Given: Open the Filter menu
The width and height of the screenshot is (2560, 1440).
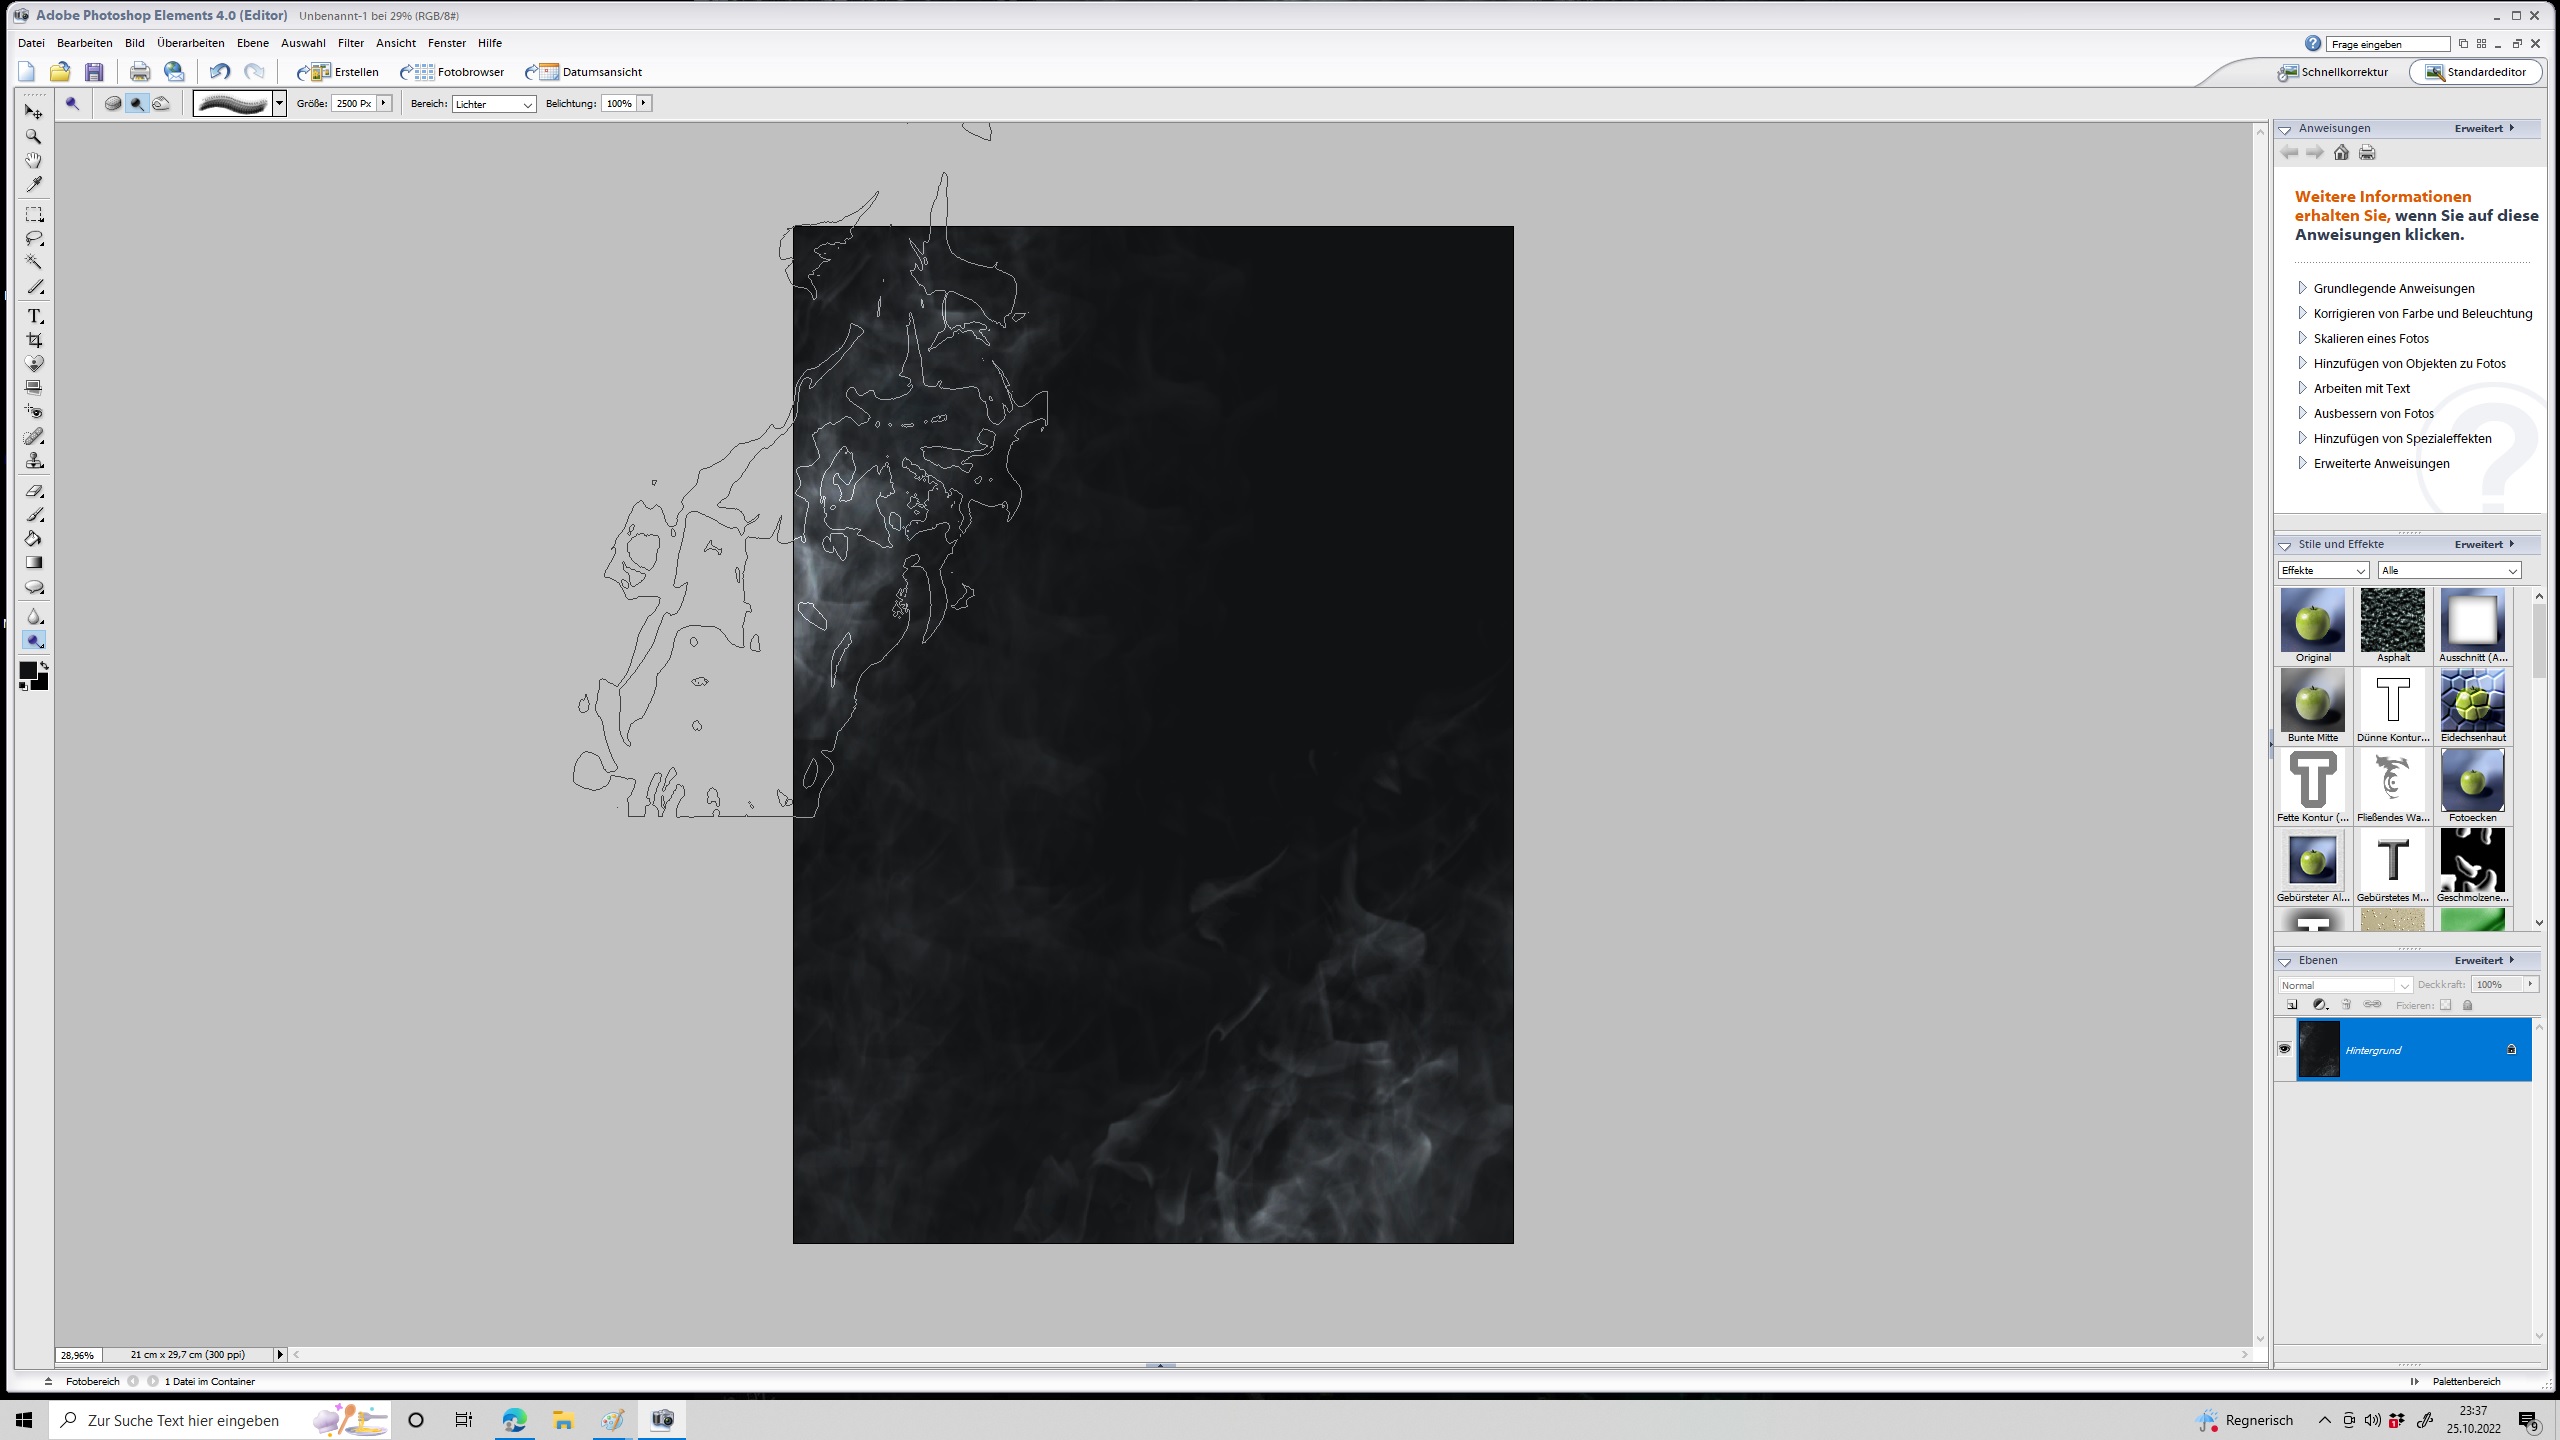Looking at the screenshot, I should pos(350,43).
